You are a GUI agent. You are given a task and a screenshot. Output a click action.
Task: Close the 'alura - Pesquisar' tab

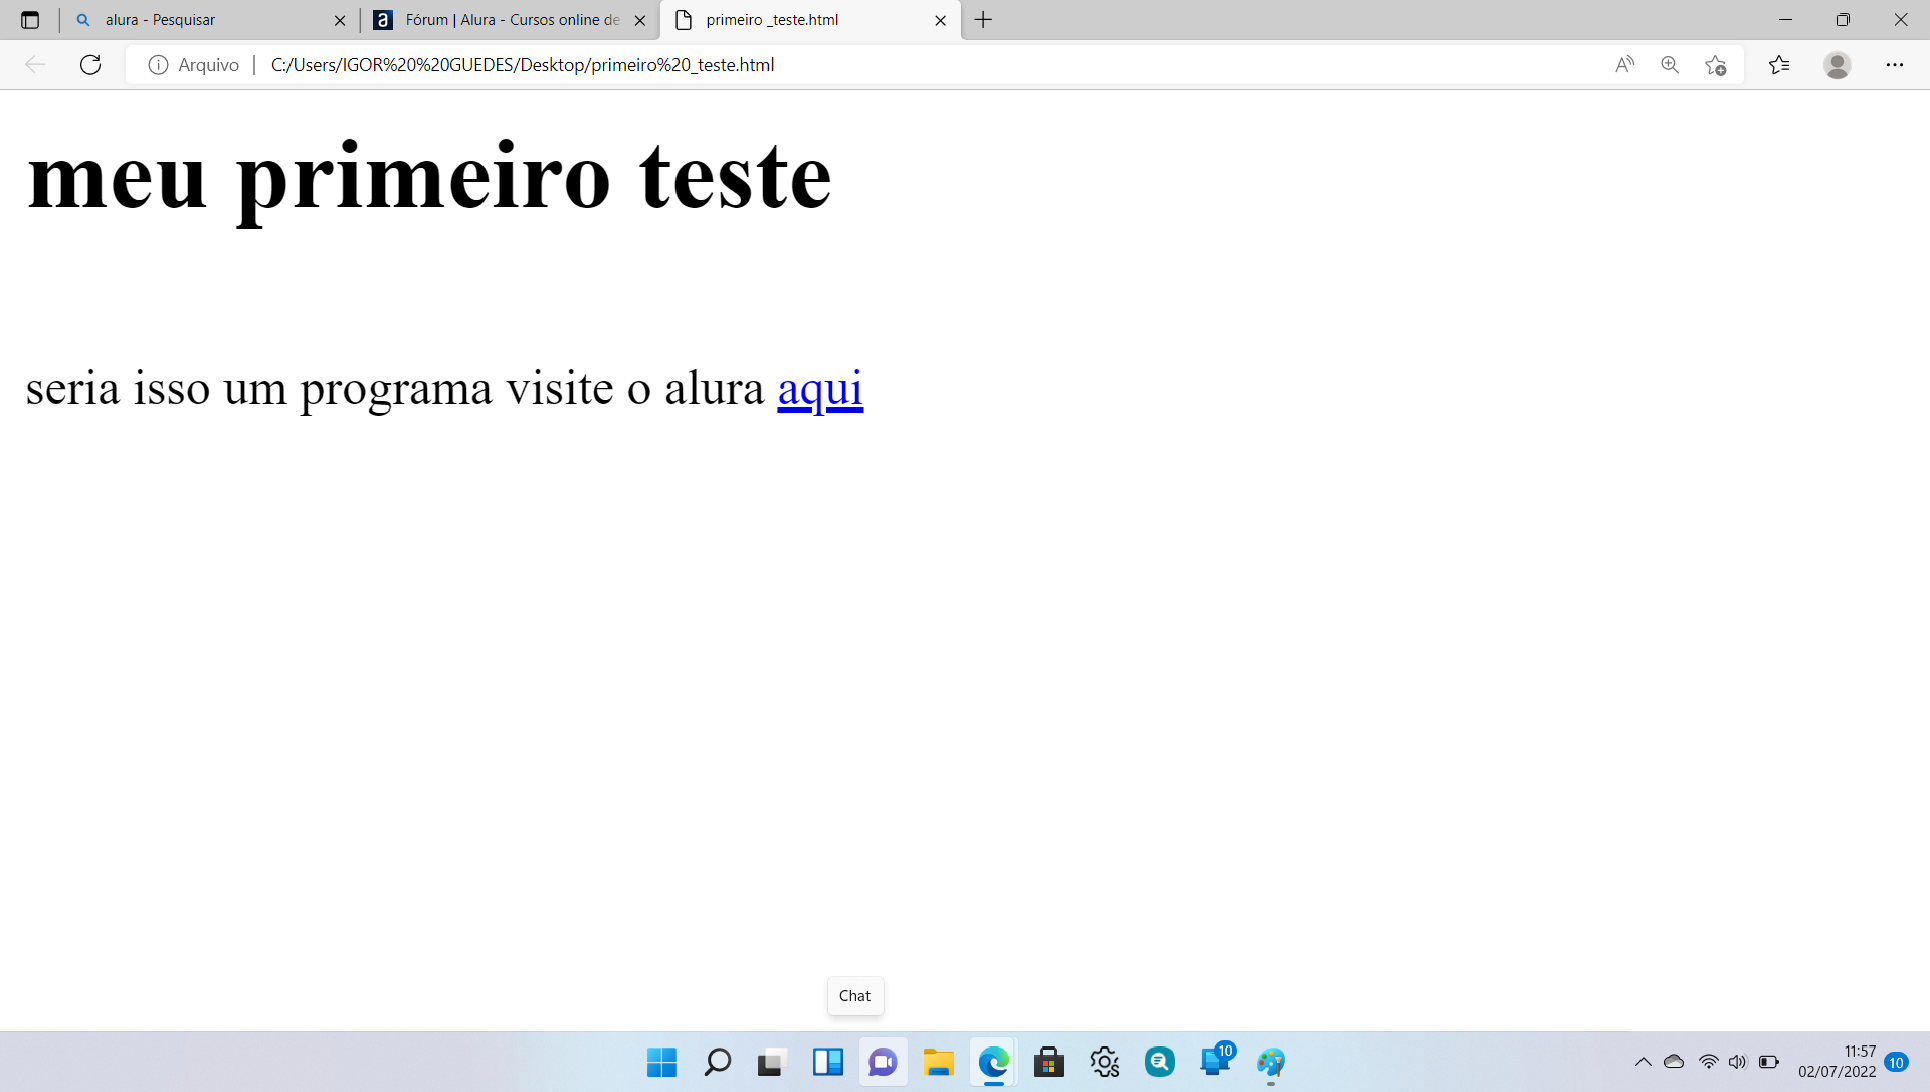point(340,20)
